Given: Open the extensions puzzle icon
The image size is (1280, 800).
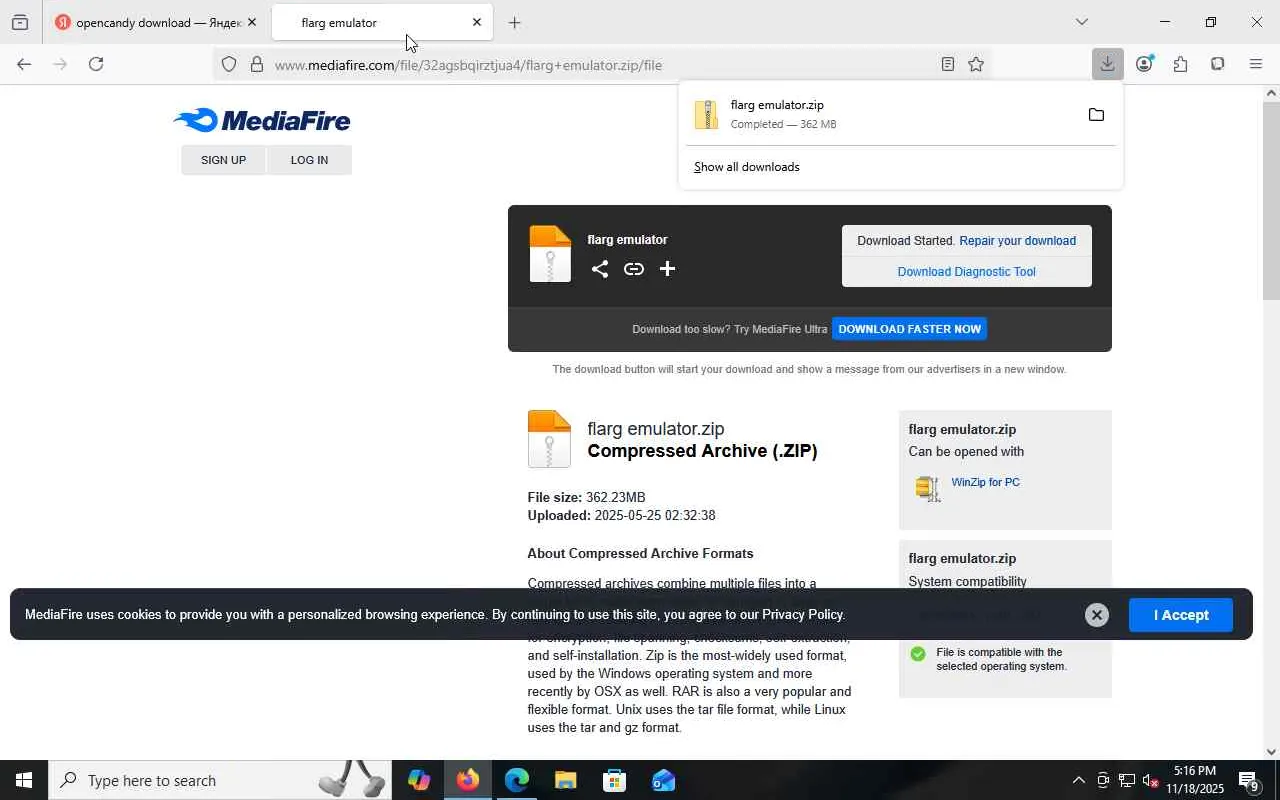Looking at the screenshot, I should pyautogui.click(x=1181, y=64).
